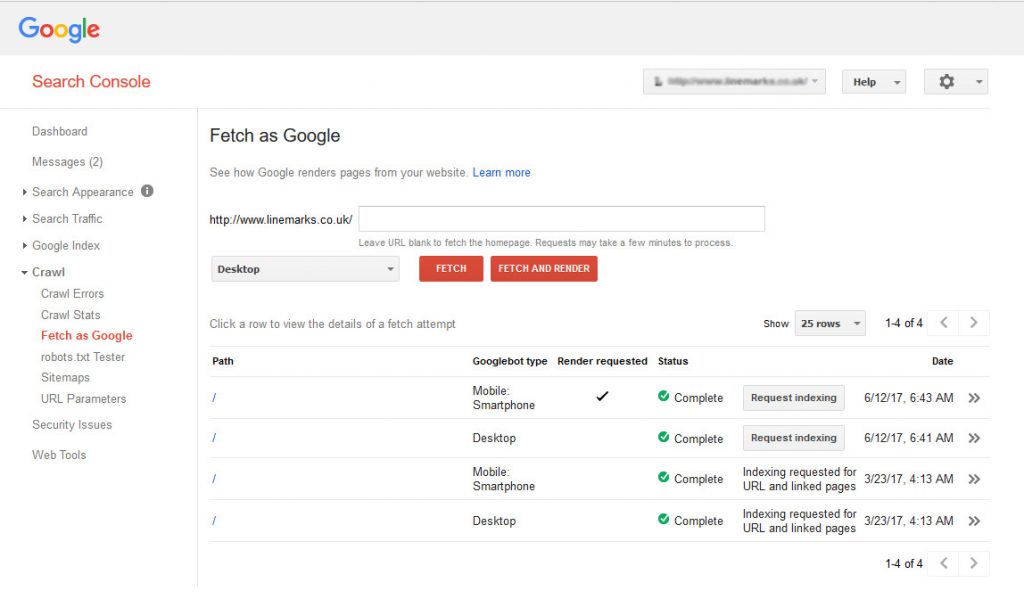Click the 'http://www.linemarks.co.uk/' URL prefix
Screen dimensions: 1024x599
coord(281,219)
